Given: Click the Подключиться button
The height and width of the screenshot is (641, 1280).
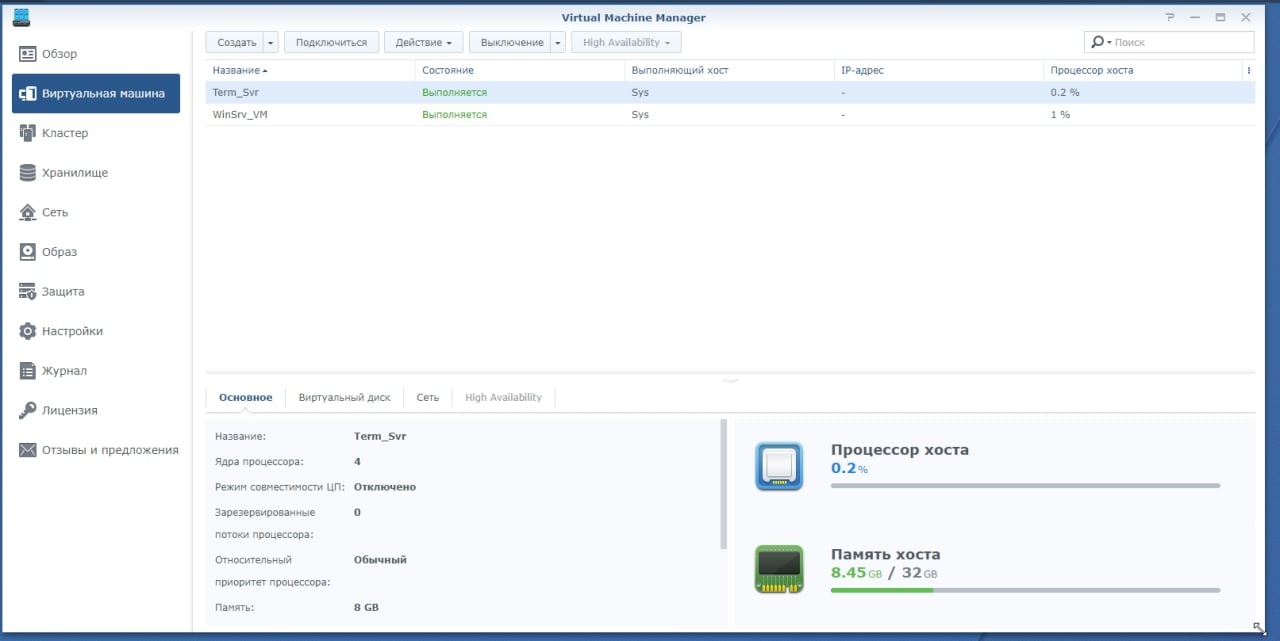Looking at the screenshot, I should point(332,43).
